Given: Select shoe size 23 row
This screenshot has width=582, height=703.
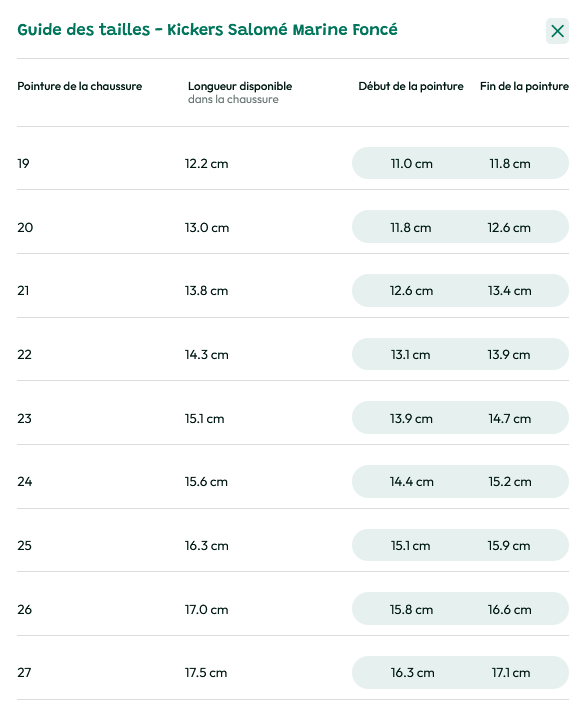Looking at the screenshot, I should pos(293,418).
